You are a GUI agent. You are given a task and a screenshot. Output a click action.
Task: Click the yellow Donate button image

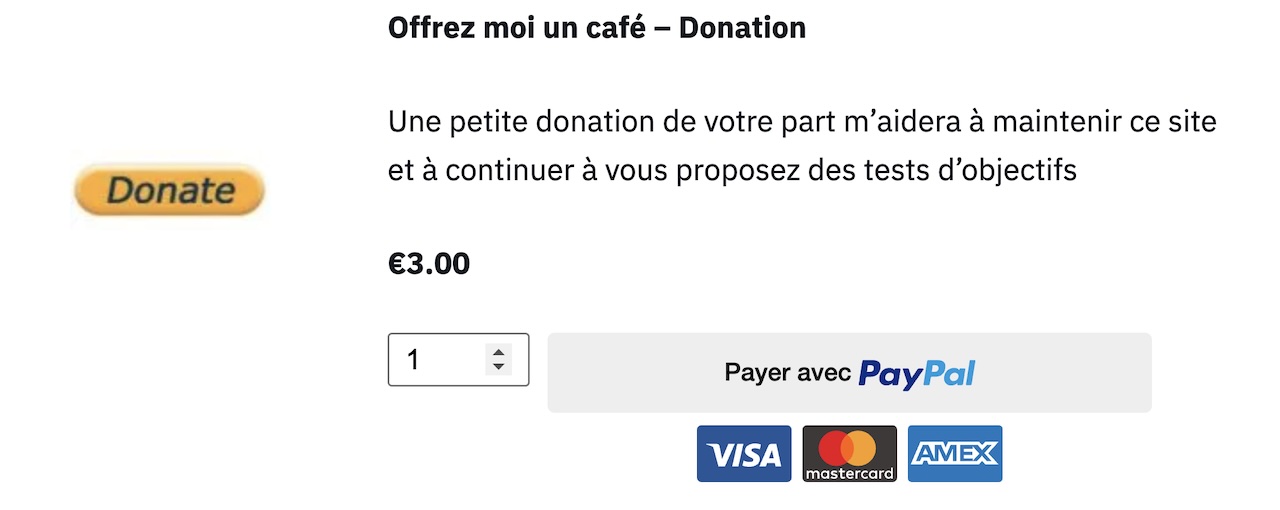point(169,190)
